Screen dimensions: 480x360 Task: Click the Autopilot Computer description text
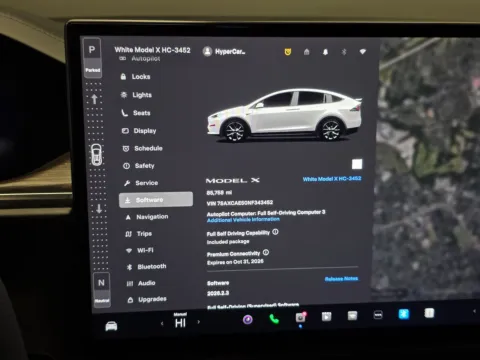[266, 213]
